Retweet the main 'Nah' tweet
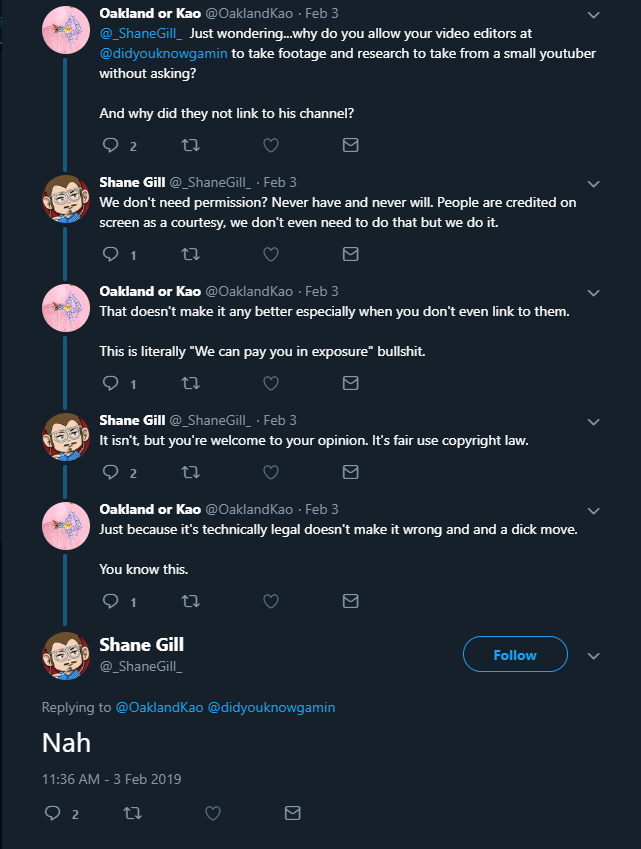This screenshot has height=849, width=641. [131, 814]
